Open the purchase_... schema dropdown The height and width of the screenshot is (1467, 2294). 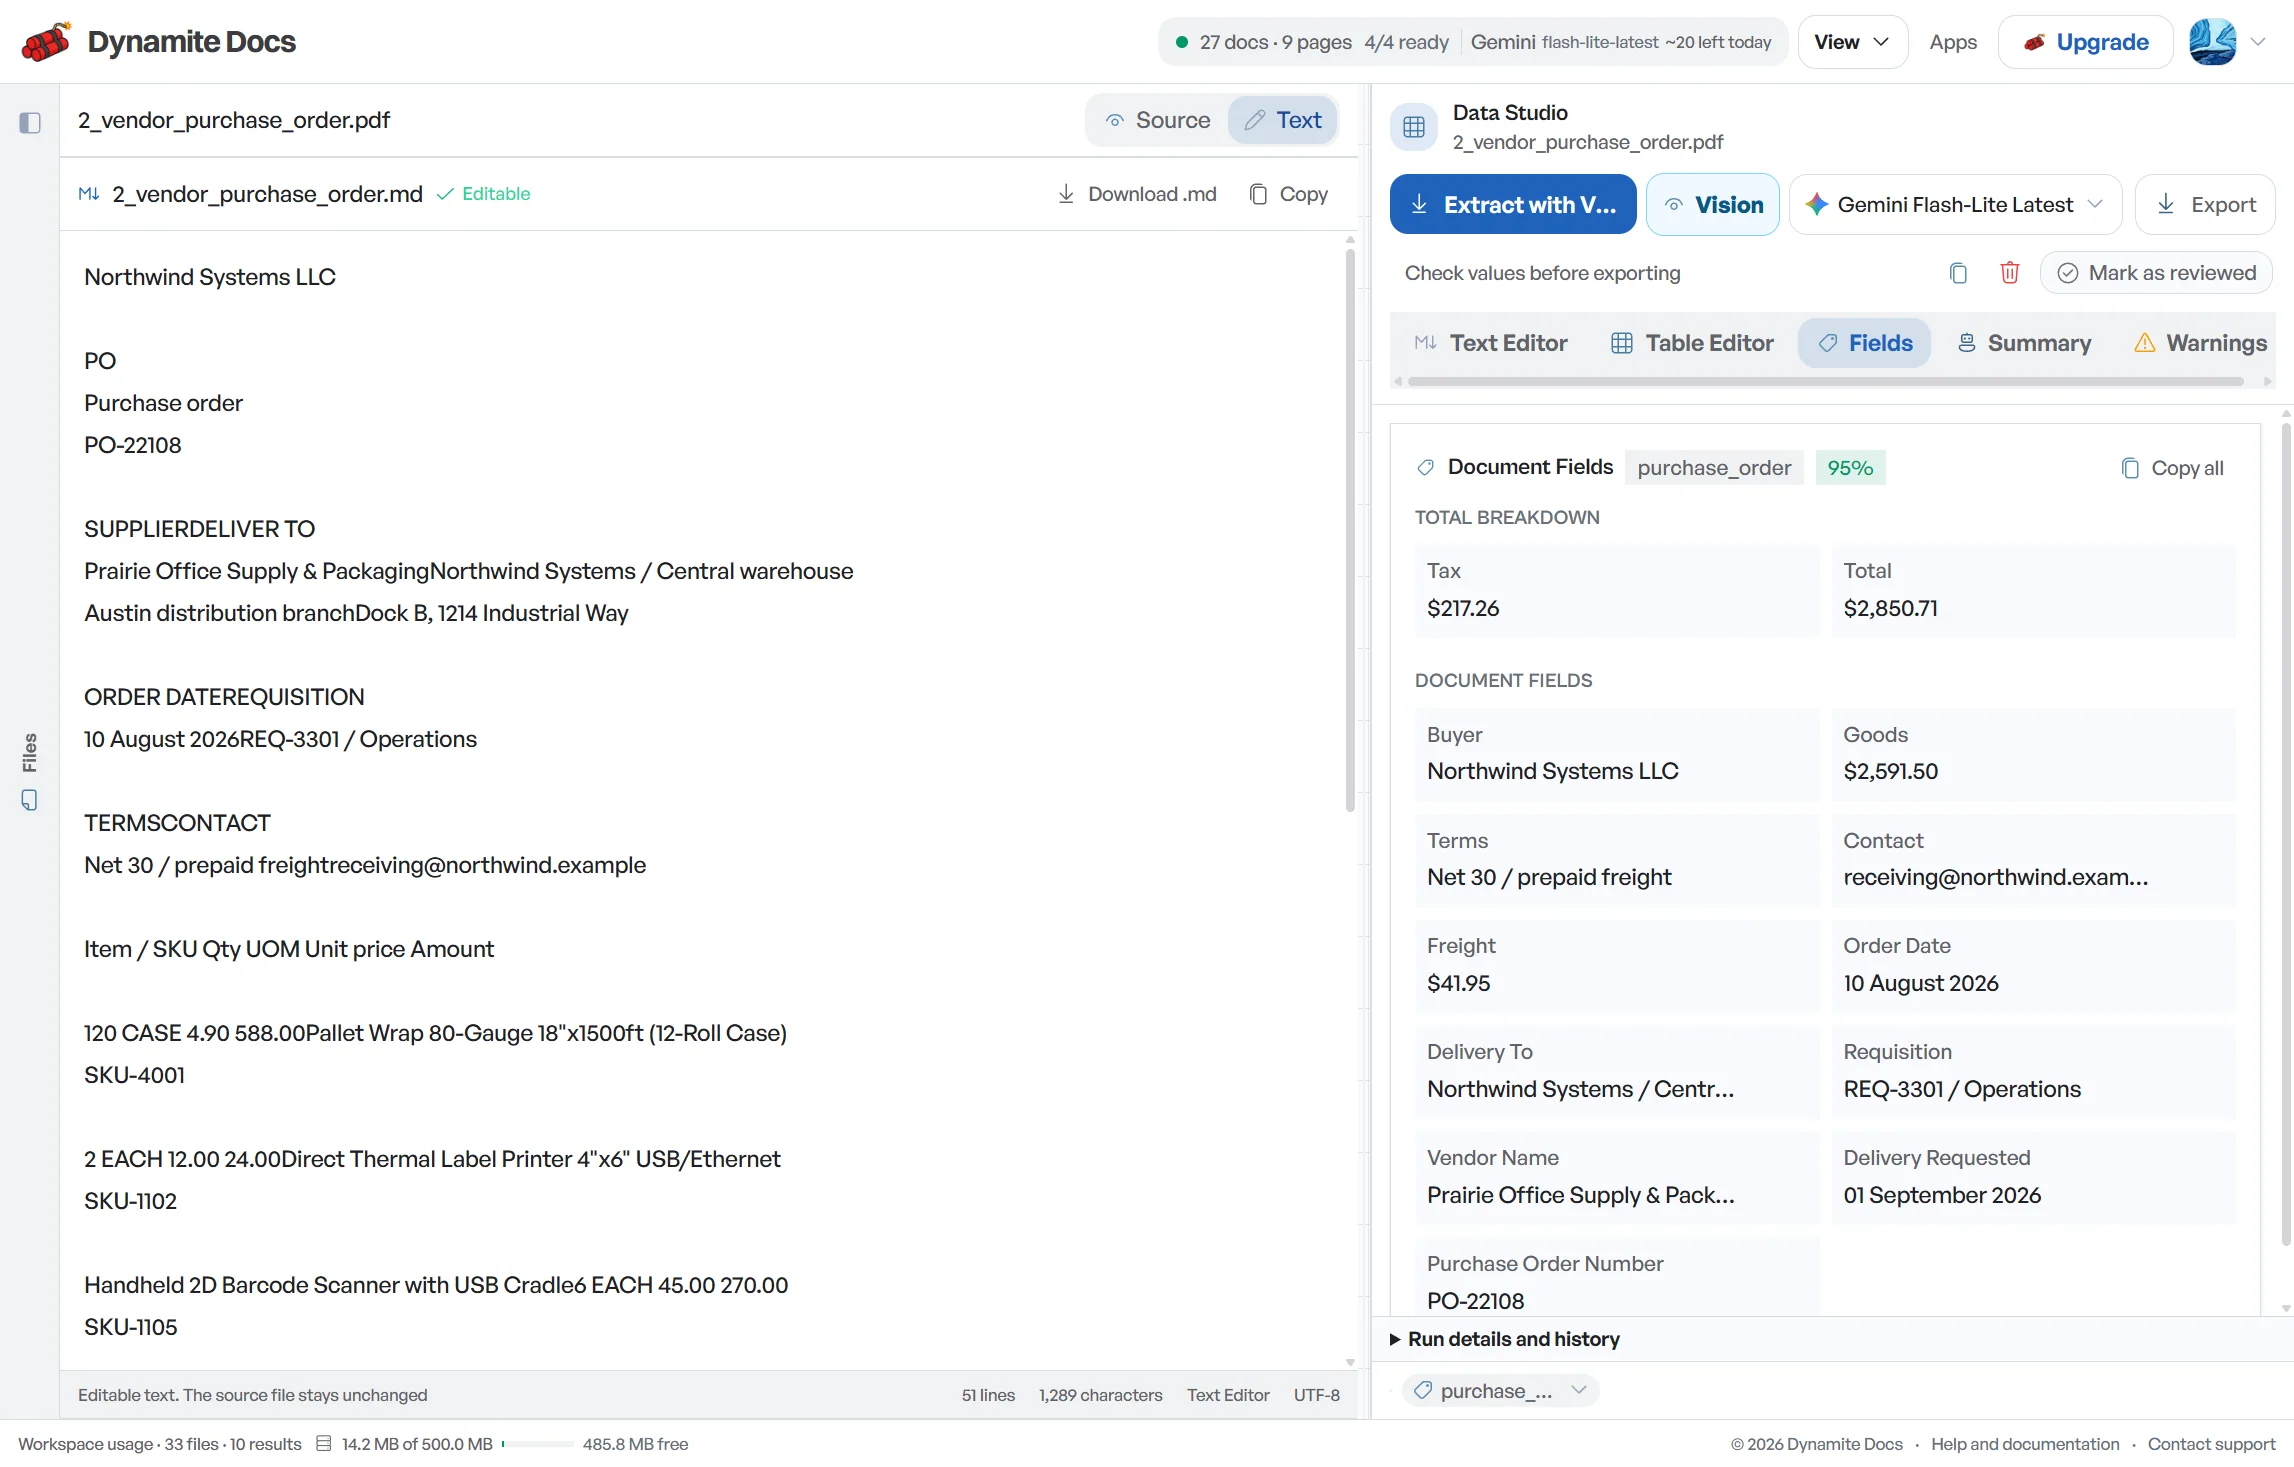click(1500, 1391)
